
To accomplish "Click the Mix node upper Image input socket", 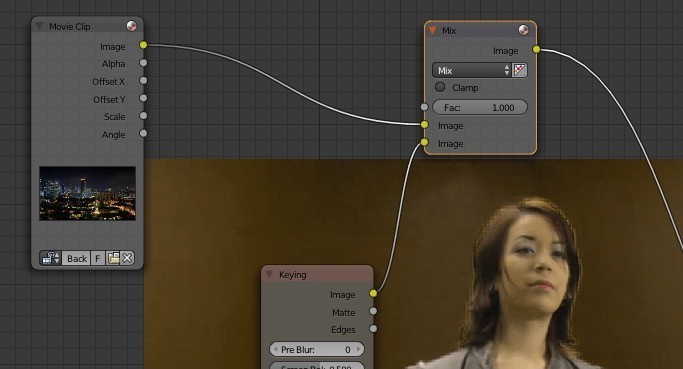I will pos(425,125).
